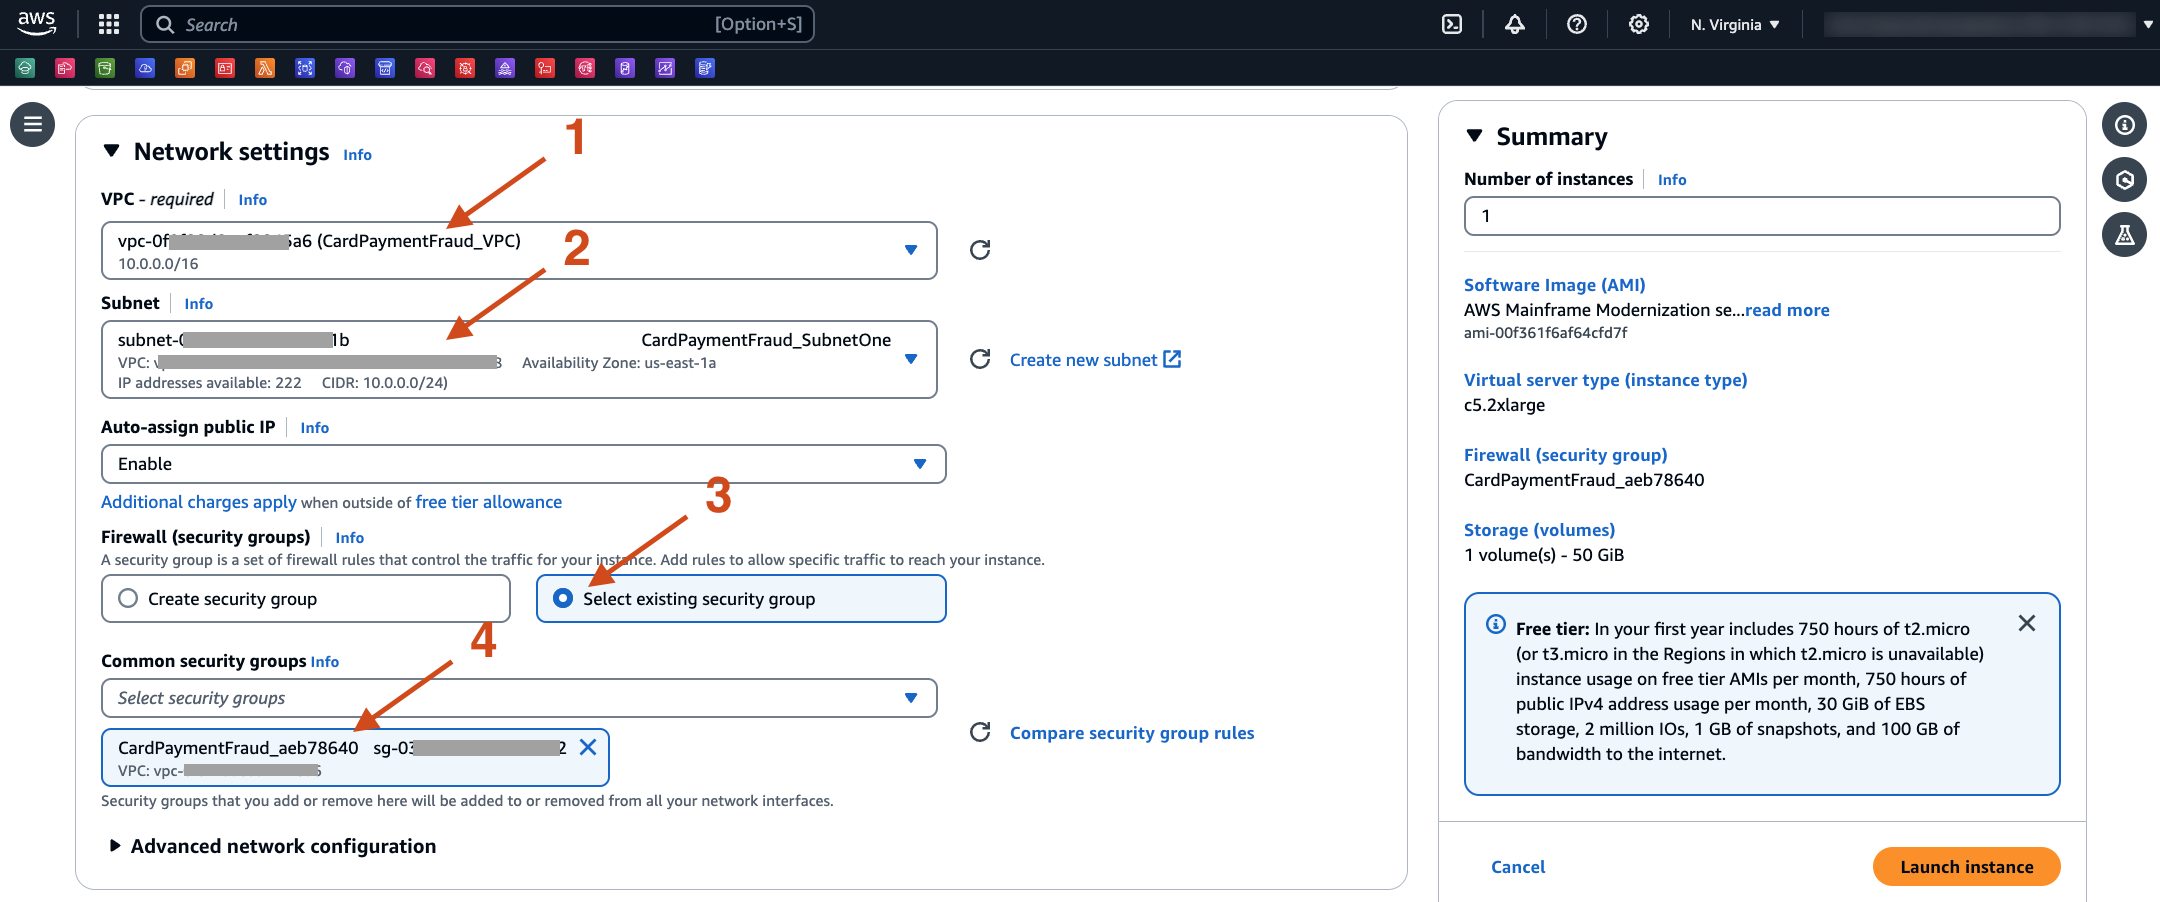Open the green S3 bucket shortcut
Screen dimensions: 2160x902
point(105,68)
